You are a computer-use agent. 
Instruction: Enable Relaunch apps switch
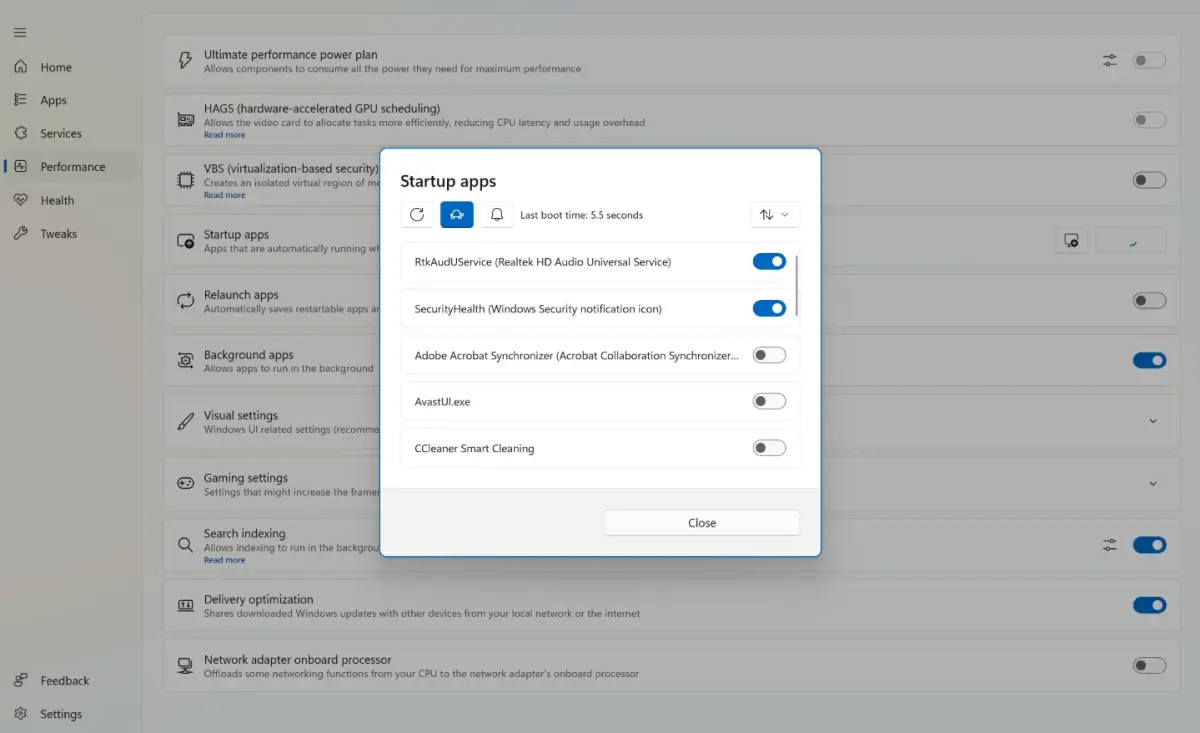coord(1149,300)
